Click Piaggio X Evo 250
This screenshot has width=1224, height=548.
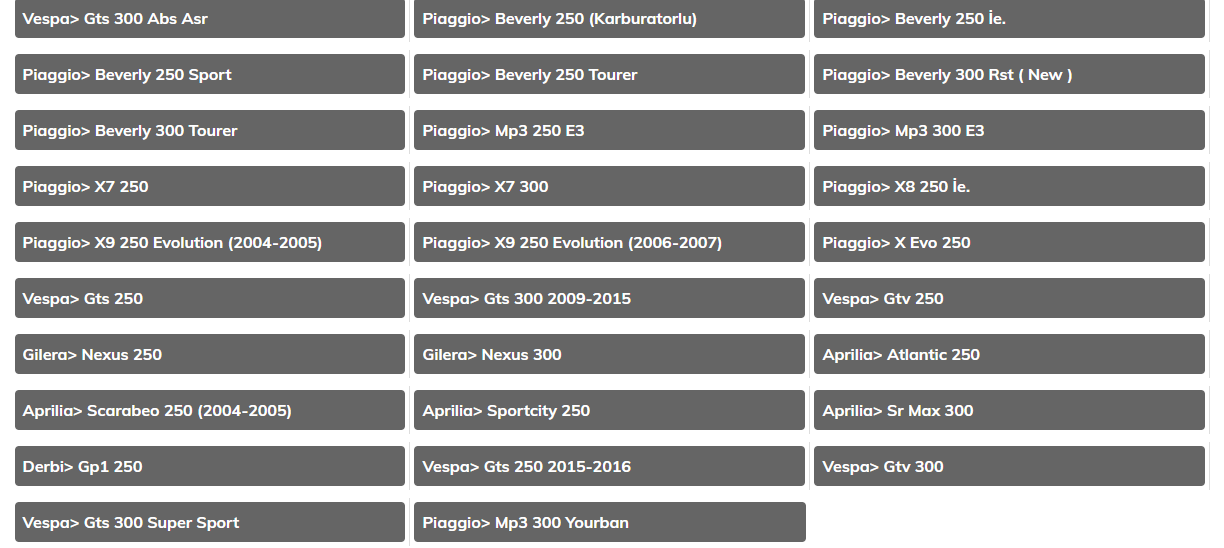1009,243
